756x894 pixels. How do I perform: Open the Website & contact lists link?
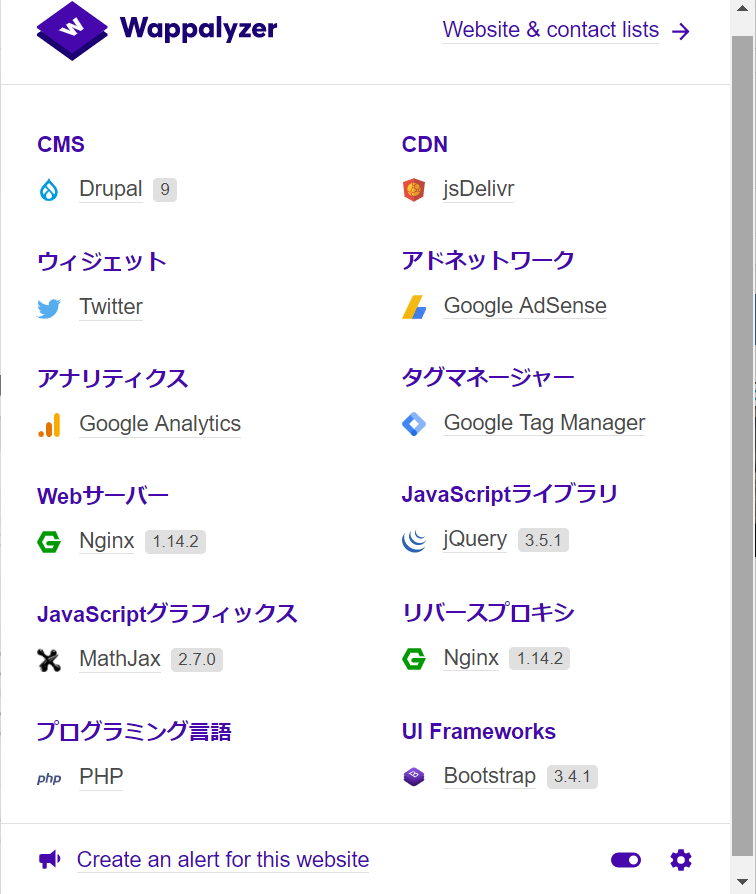coord(551,30)
